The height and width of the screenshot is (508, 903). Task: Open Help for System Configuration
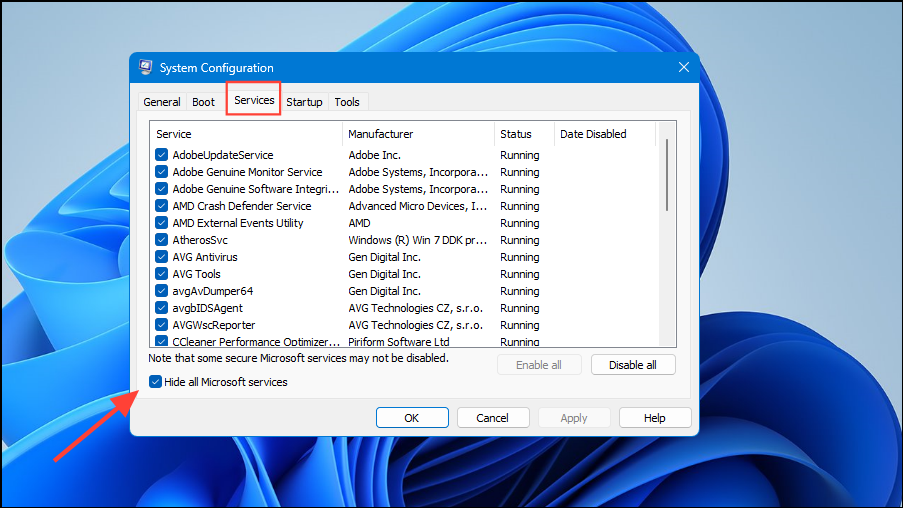[x=655, y=418]
